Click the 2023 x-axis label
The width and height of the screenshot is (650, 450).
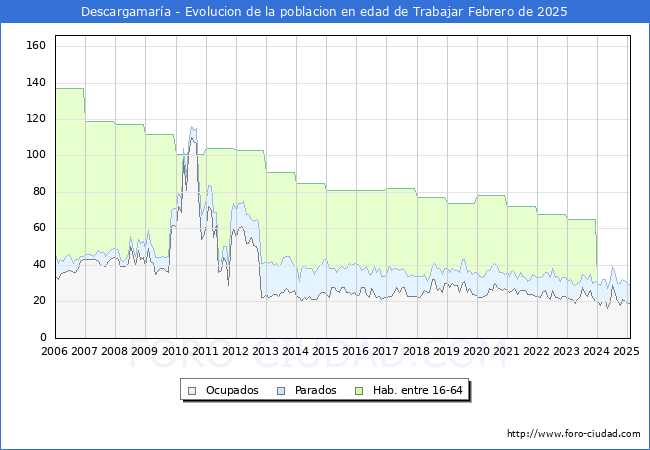pyautogui.click(x=567, y=351)
